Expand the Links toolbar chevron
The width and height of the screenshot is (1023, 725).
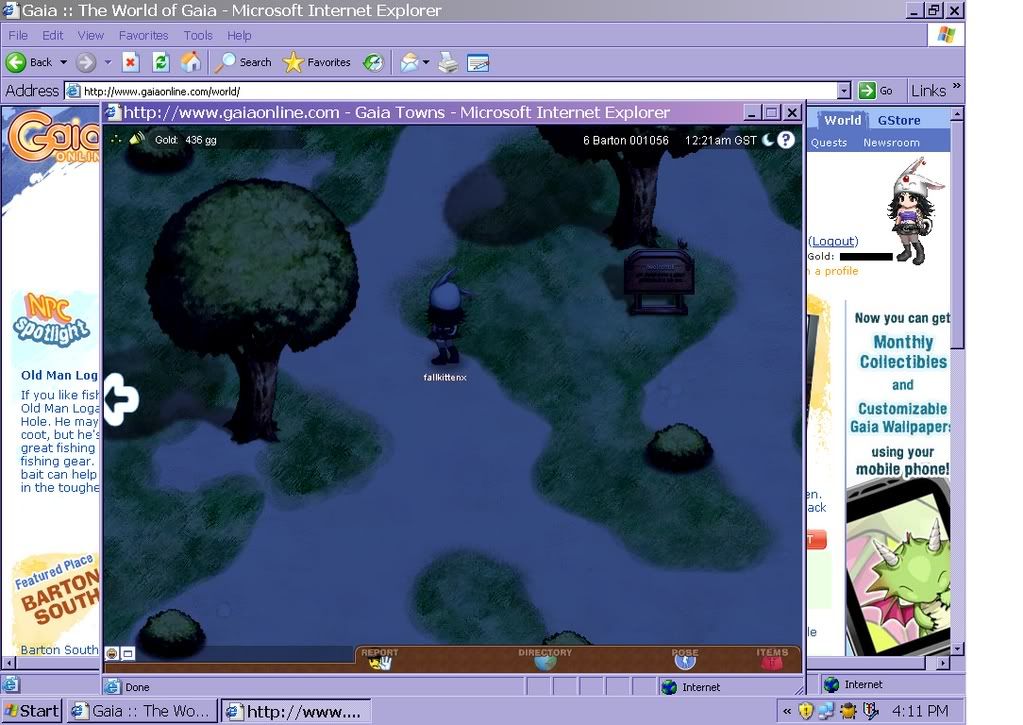tap(956, 86)
